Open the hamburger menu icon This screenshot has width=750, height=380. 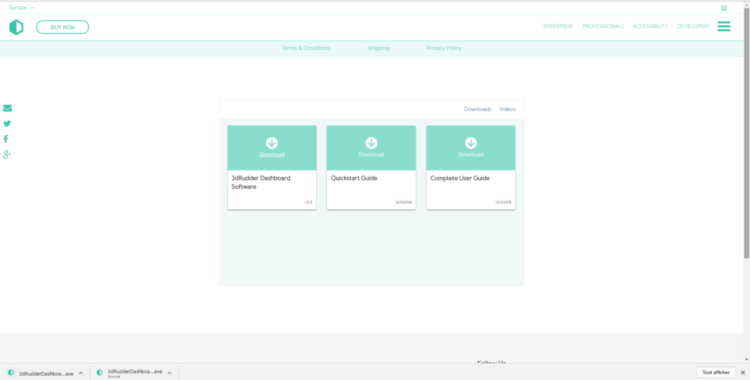(724, 27)
